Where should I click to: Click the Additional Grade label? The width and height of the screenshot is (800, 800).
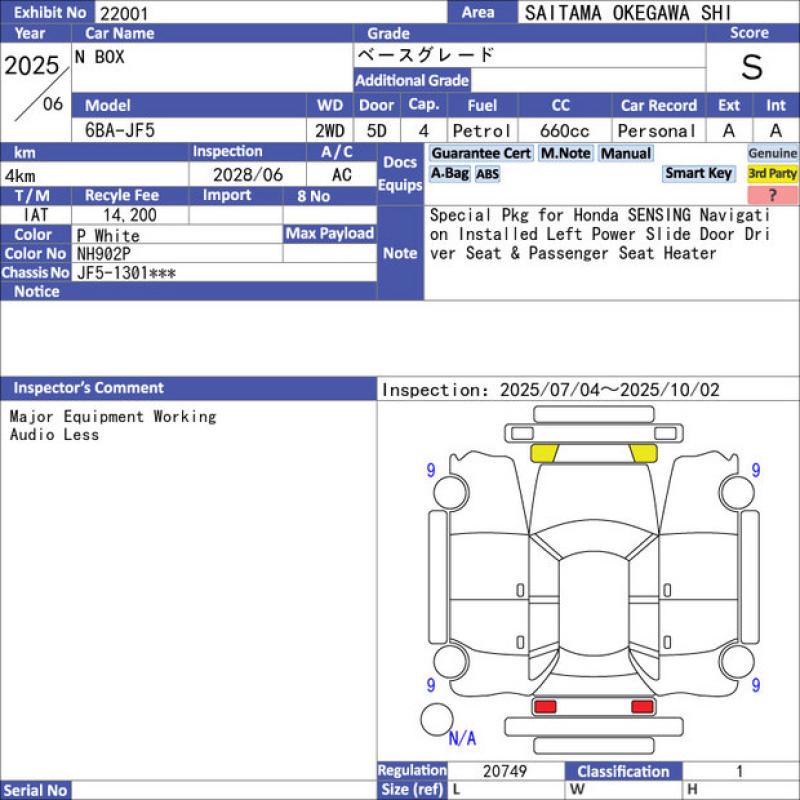[412, 81]
